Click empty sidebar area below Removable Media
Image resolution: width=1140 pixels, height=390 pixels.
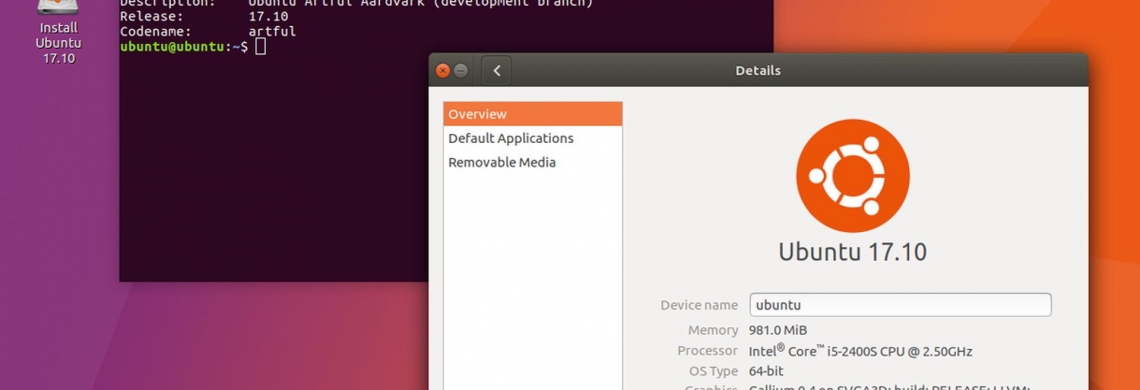[533, 284]
